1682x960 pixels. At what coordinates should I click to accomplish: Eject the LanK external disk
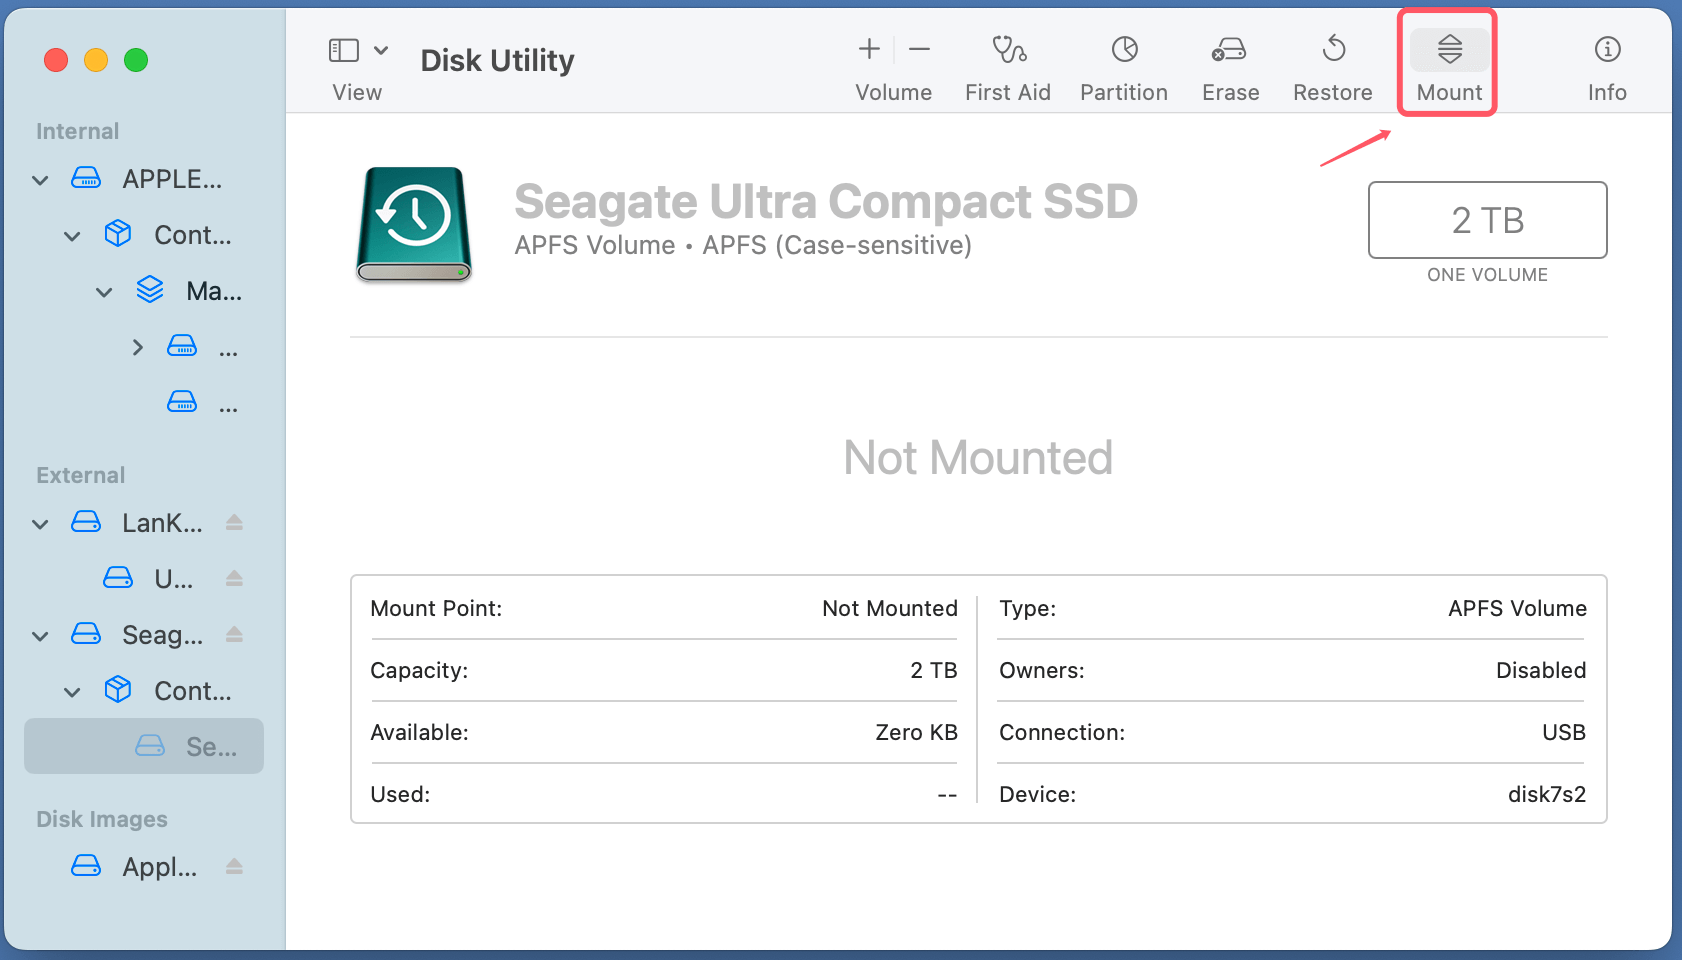coord(234,522)
